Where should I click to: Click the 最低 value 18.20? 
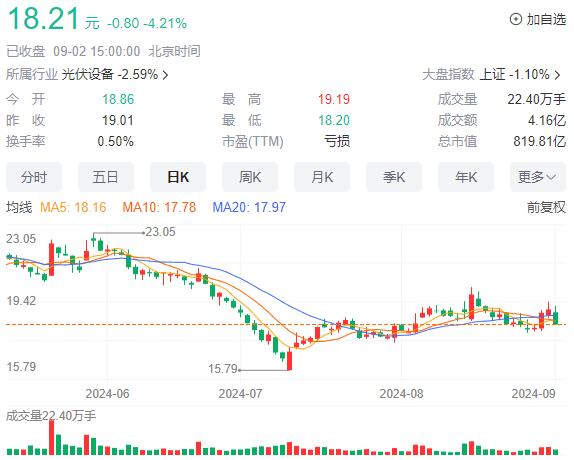pos(333,120)
